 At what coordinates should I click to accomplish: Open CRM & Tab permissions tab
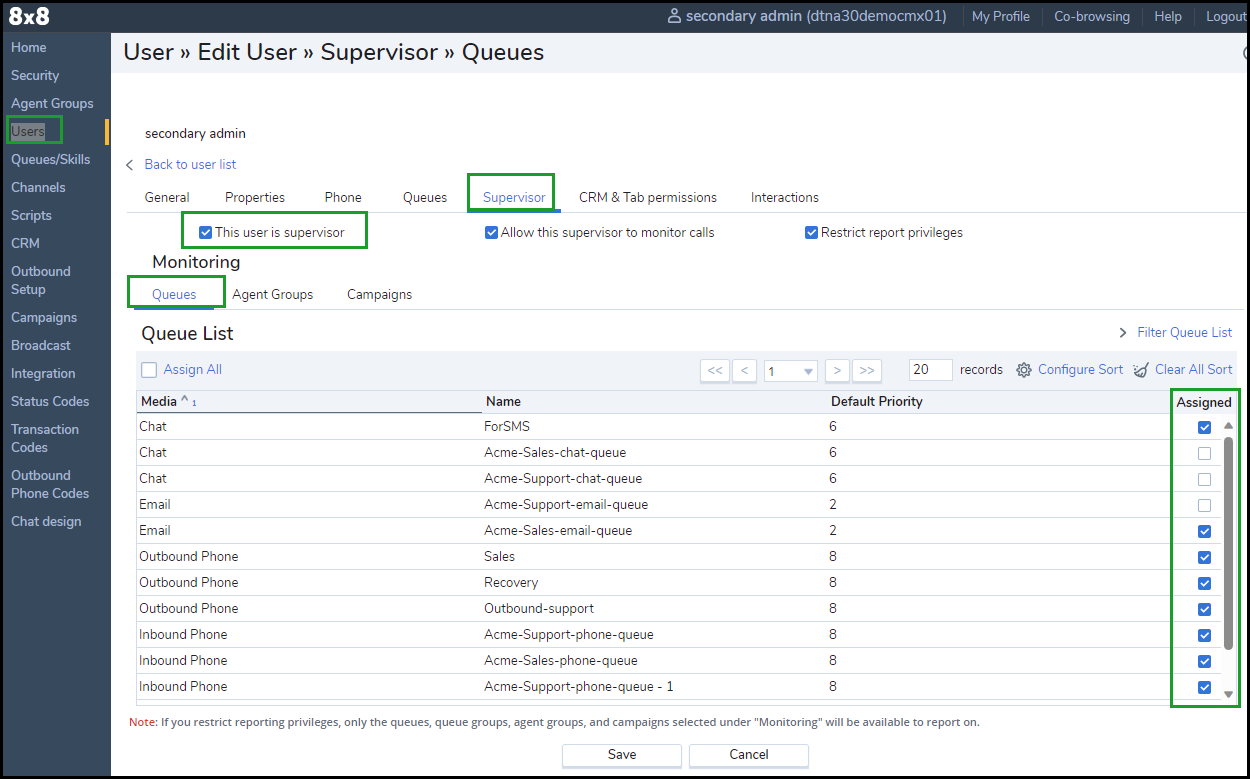(x=648, y=197)
